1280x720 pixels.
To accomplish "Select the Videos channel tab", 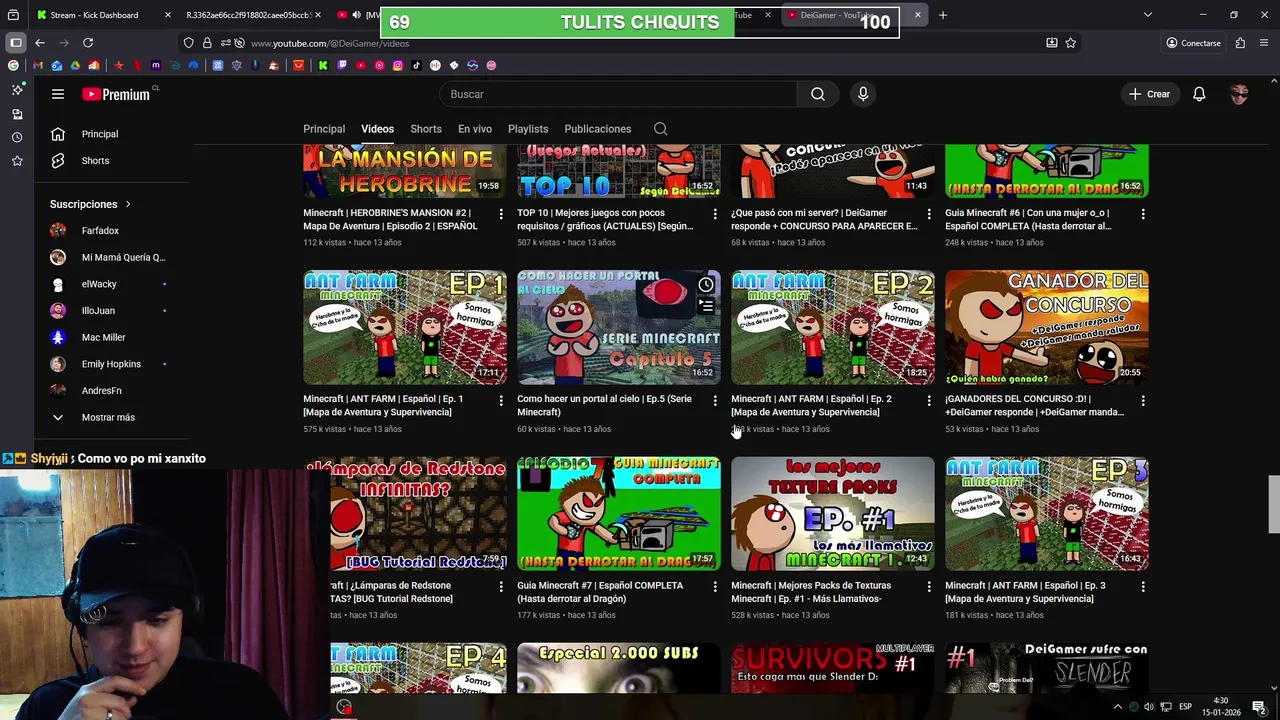I will [377, 129].
